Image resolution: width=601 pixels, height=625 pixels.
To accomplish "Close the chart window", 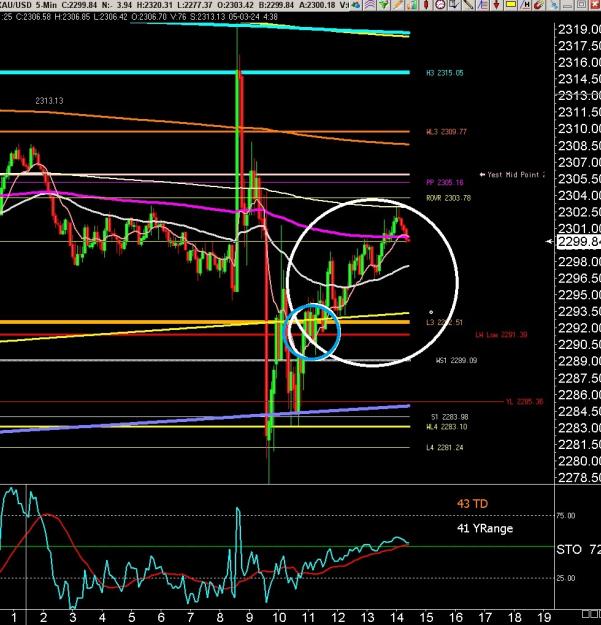I will 594,5.
